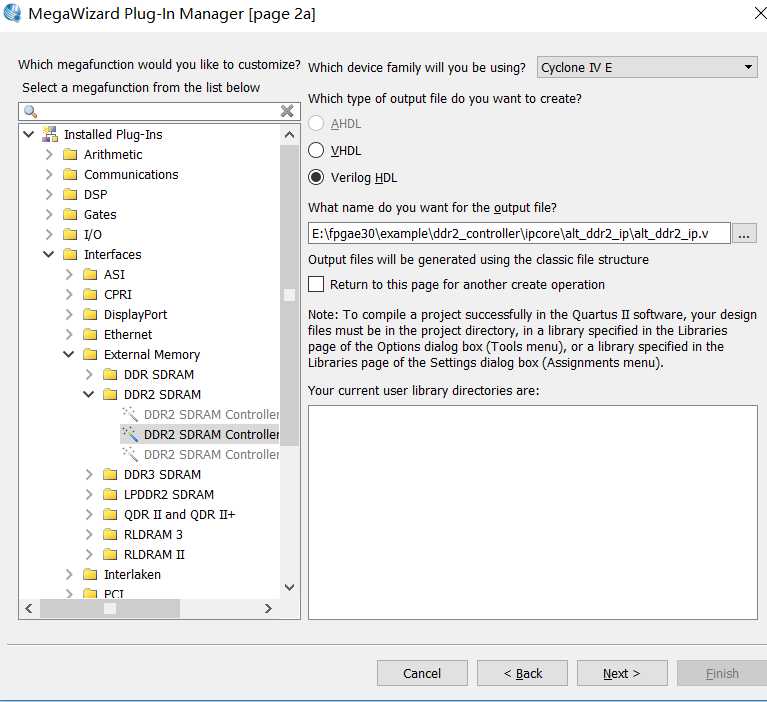Click the tree vertical scrollbar thumb
The image size is (767, 702).
(x=290, y=295)
